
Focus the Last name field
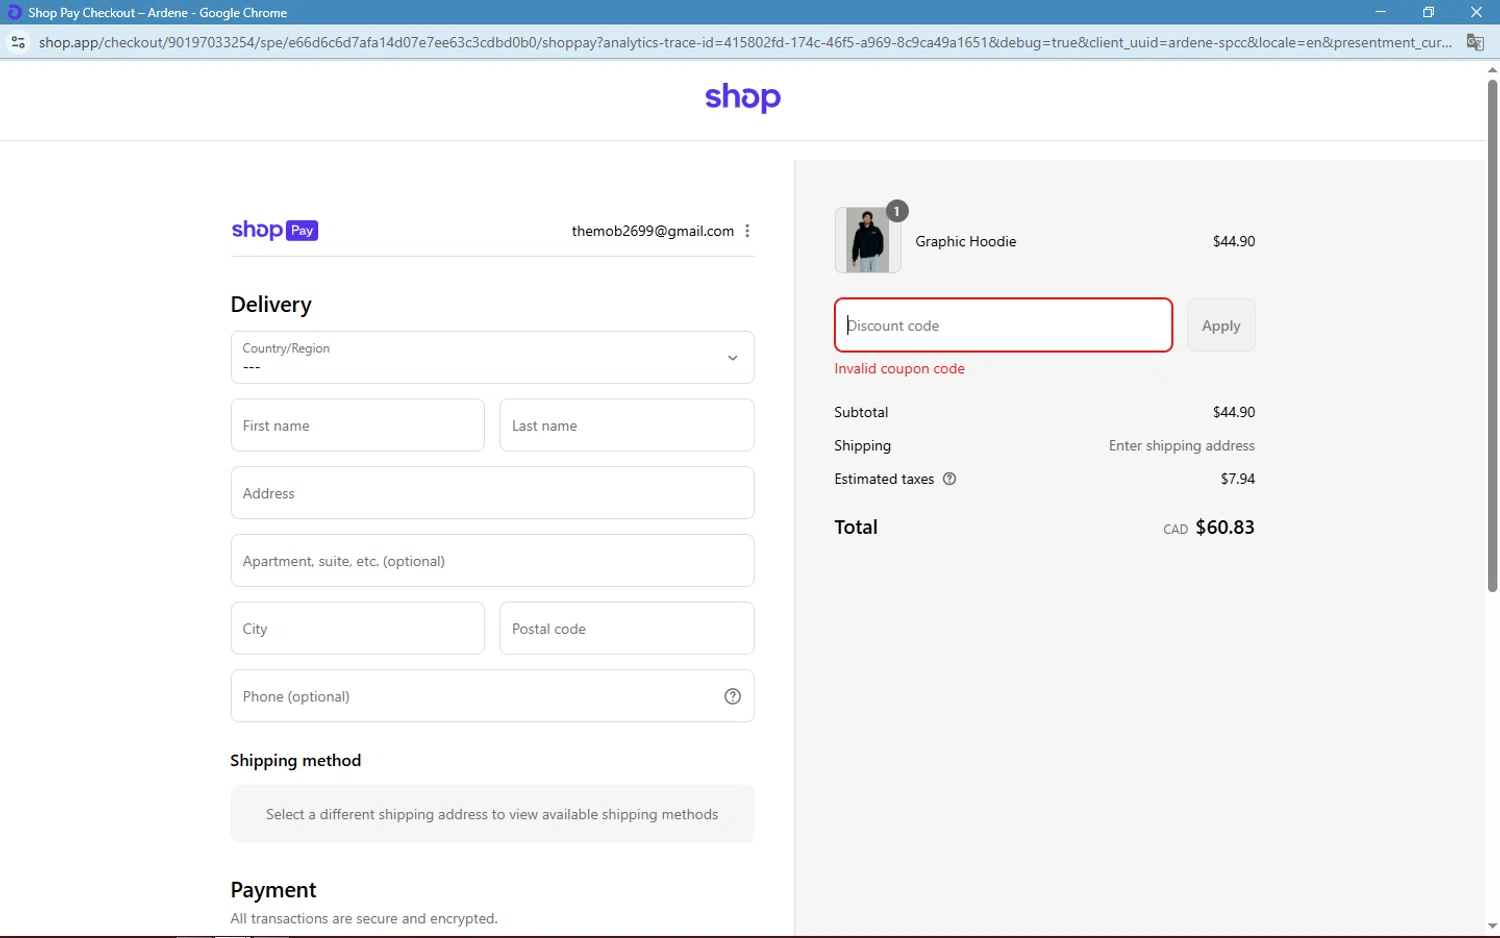tap(627, 425)
